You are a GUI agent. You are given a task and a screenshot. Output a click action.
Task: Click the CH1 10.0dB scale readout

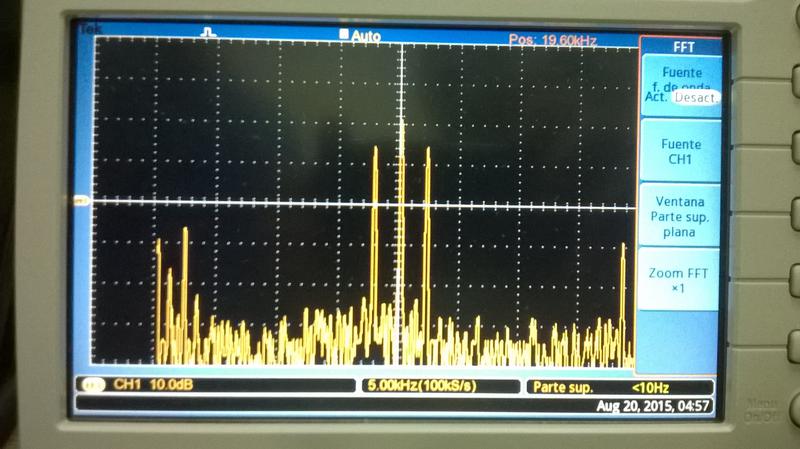click(x=150, y=385)
